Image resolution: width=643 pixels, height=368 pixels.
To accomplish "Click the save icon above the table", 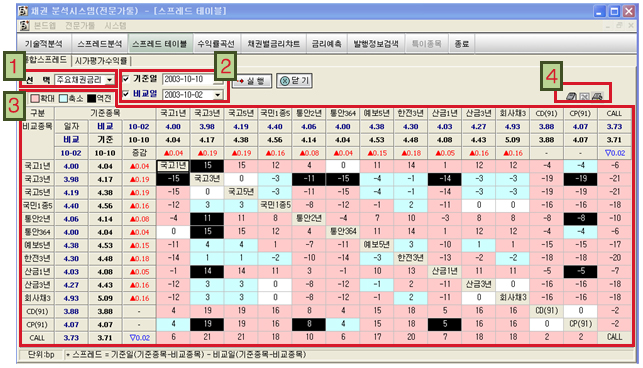I will (x=571, y=97).
